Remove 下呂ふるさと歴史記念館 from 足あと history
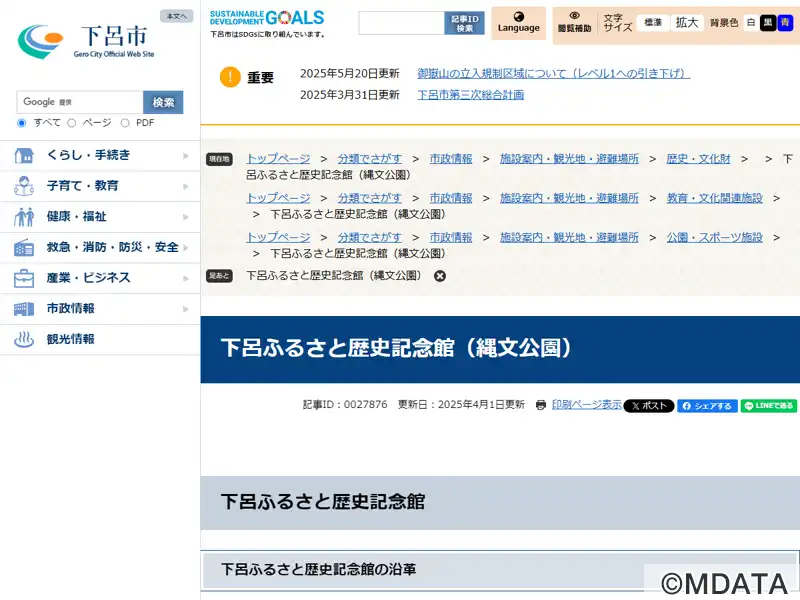The height and width of the screenshot is (600, 800). coord(439,276)
